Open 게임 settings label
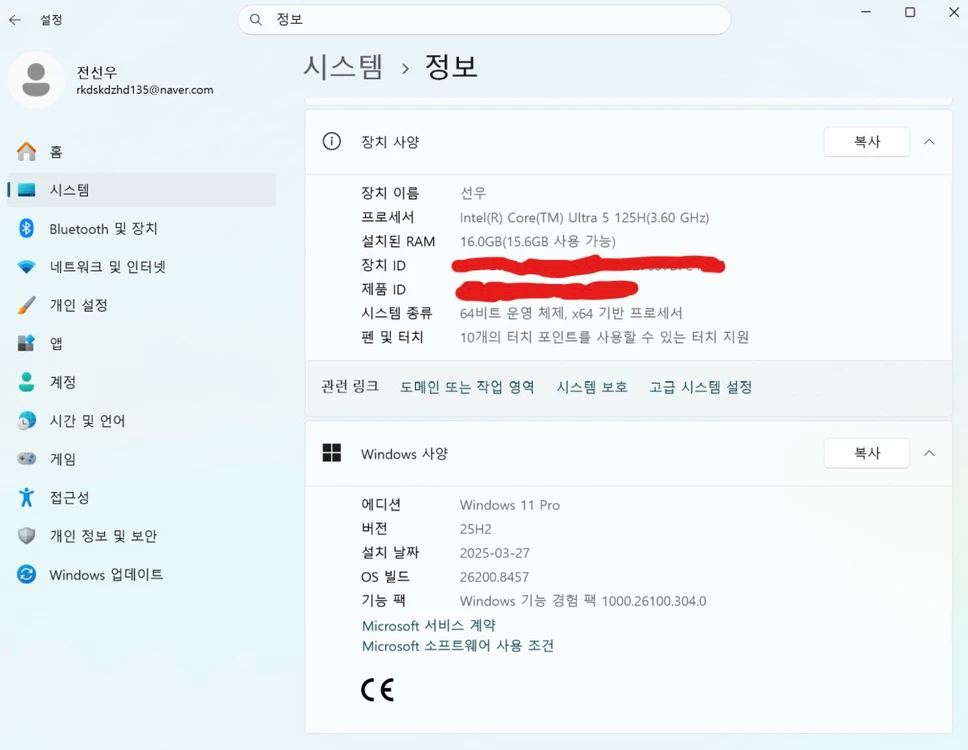Screen dimensions: 968x750 click(x=62, y=459)
